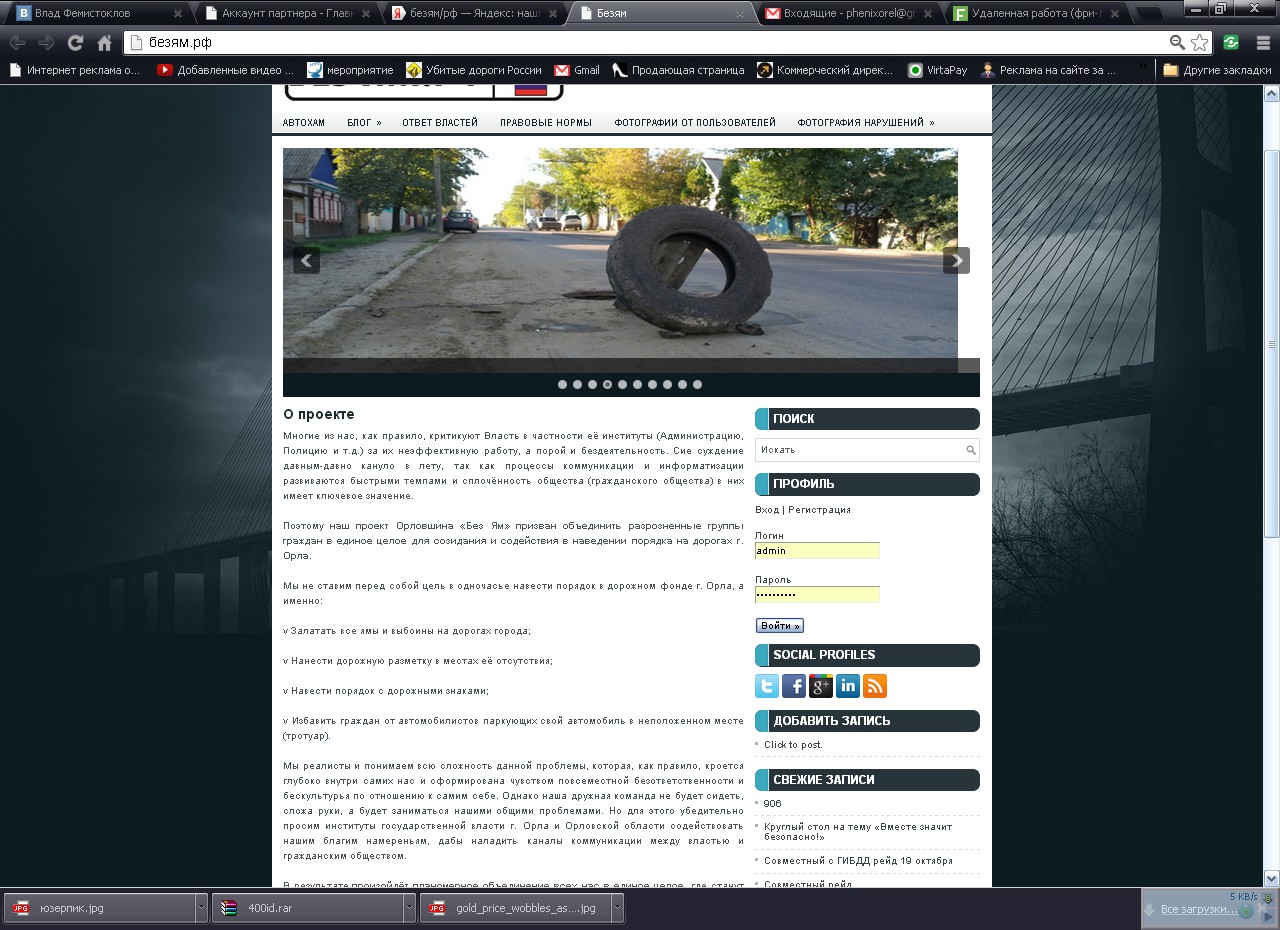The width and height of the screenshot is (1280, 930).
Task: Open the downloaded file юзерпик.jpg
Action: point(100,908)
